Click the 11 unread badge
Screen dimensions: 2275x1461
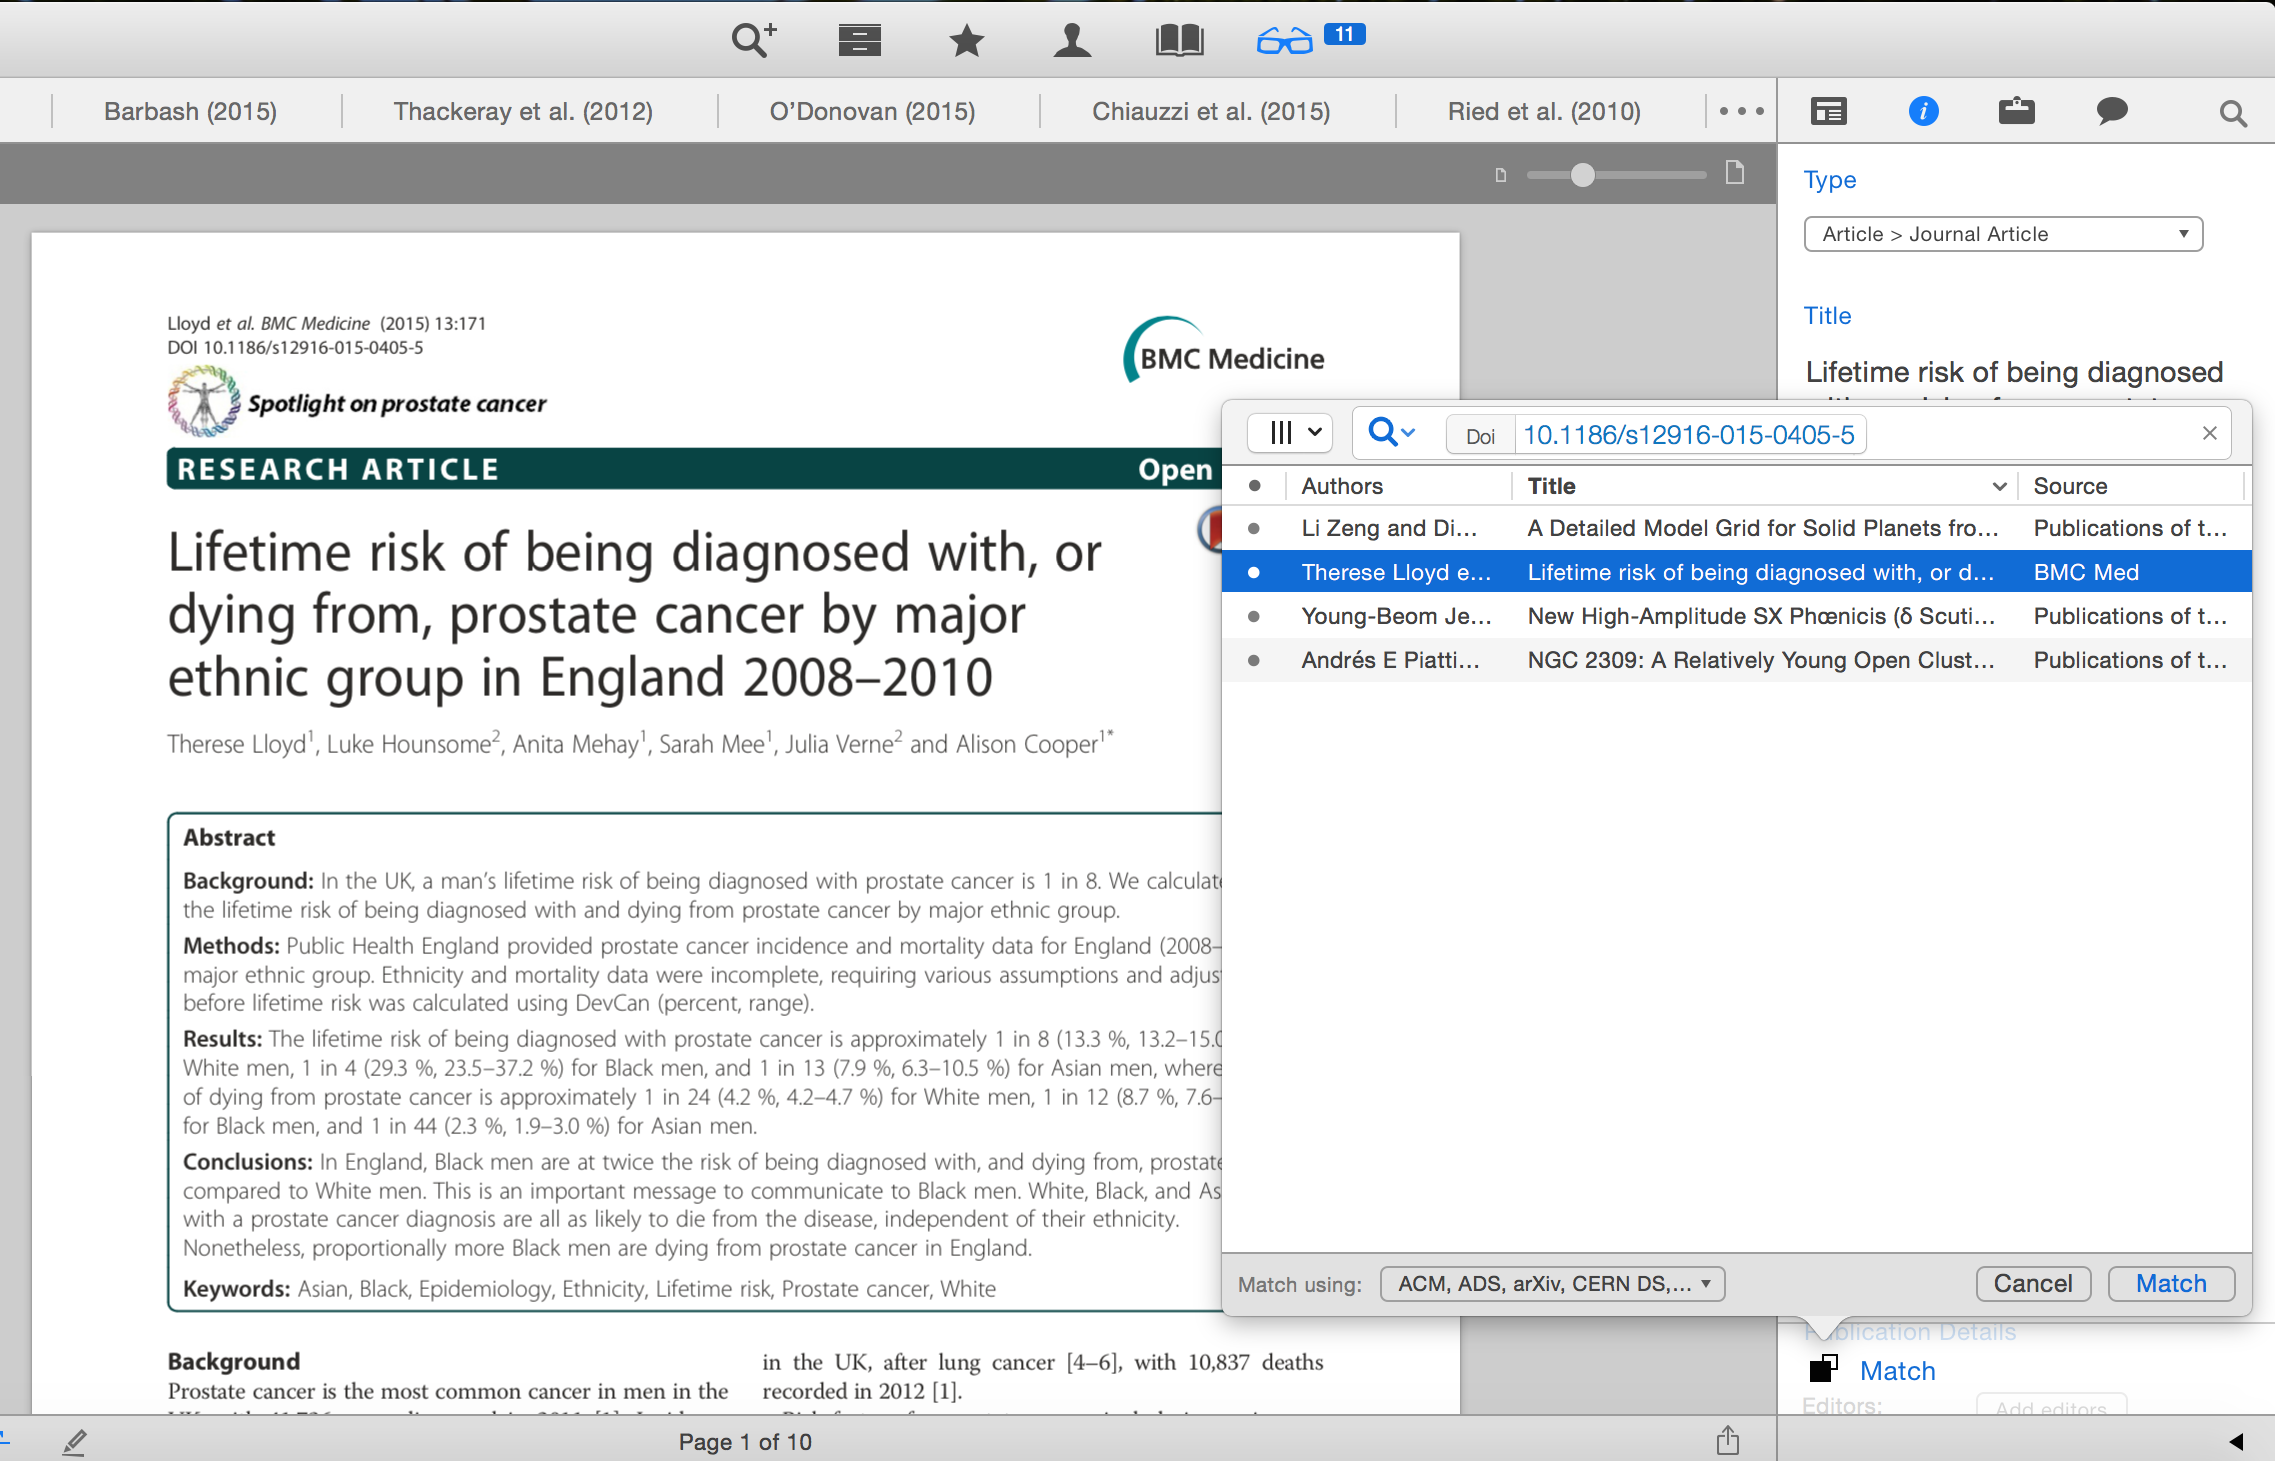pos(1344,34)
